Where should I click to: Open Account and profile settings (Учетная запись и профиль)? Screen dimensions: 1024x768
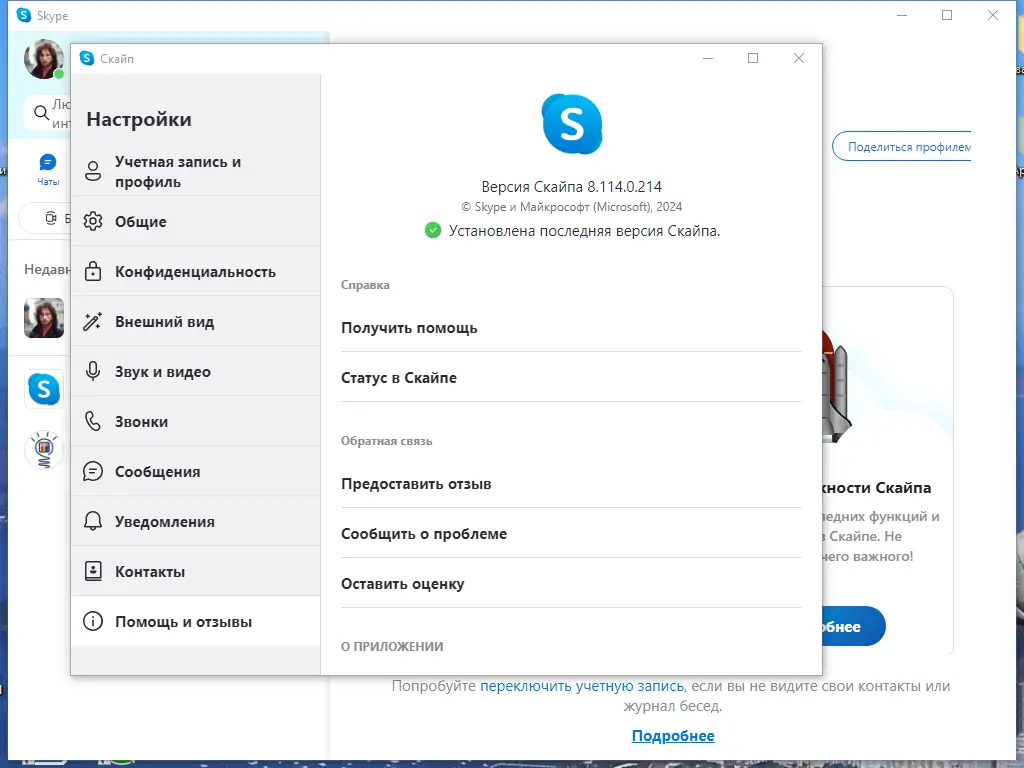(x=195, y=171)
